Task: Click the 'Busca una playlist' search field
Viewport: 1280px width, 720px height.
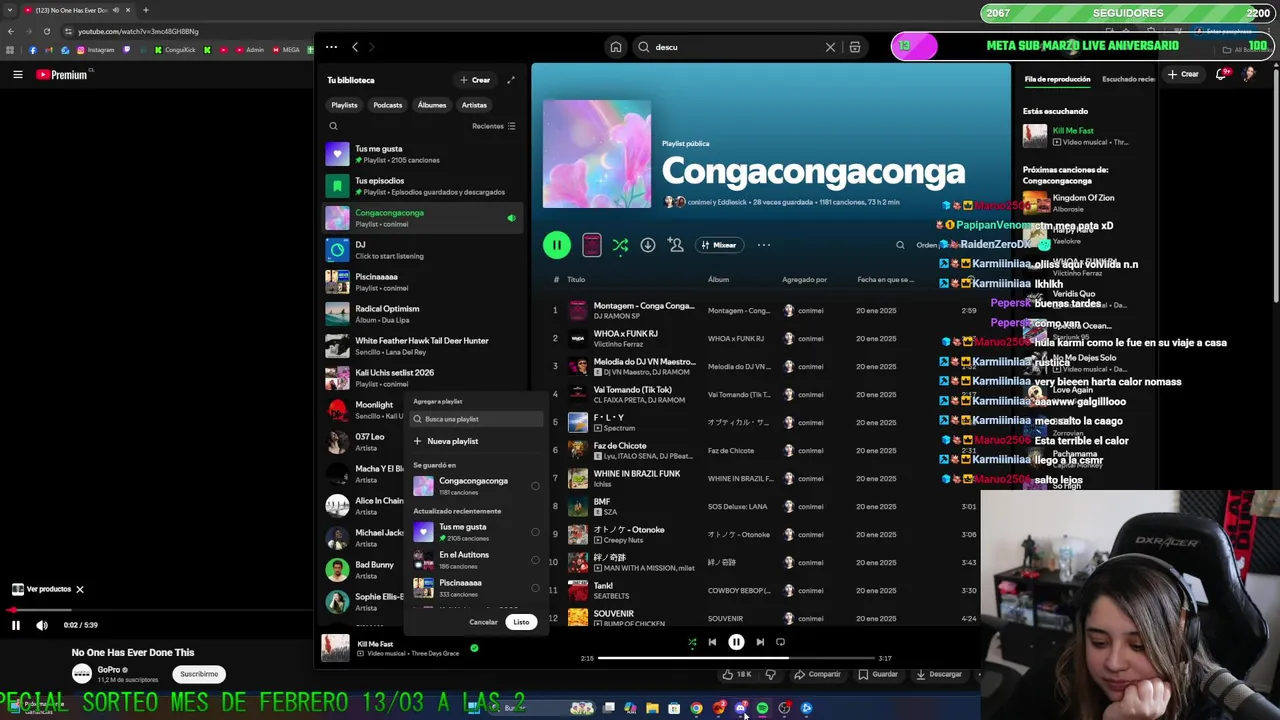Action: pyautogui.click(x=476, y=419)
